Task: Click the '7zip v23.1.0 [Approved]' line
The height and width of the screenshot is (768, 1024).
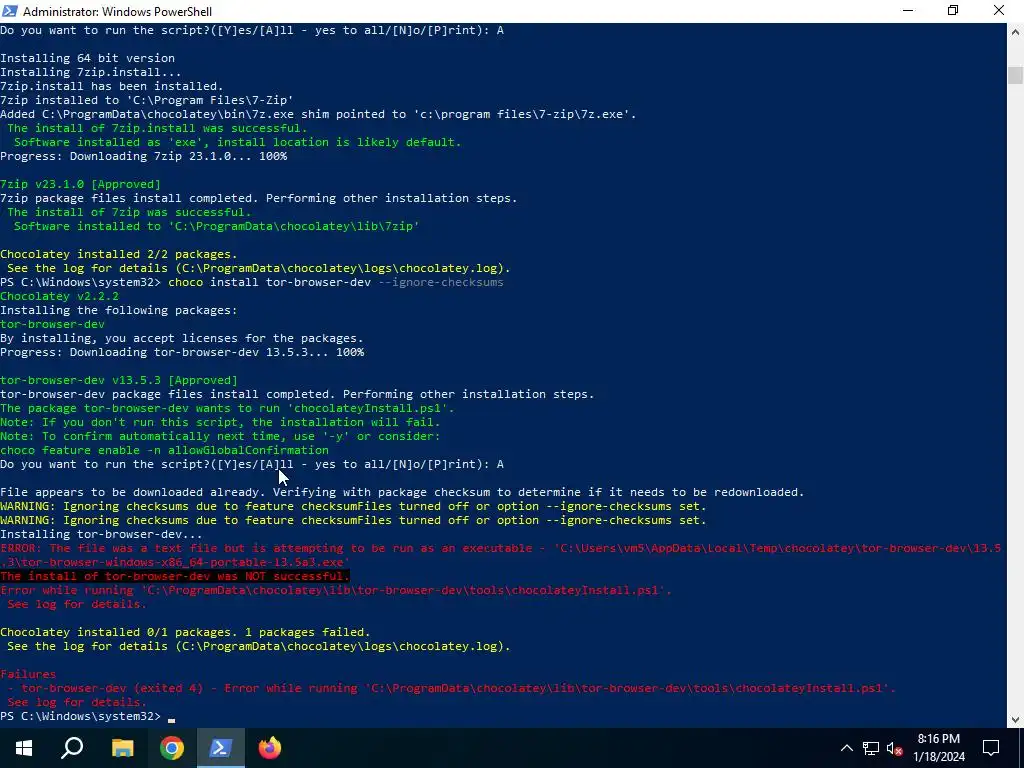Action: click(80, 184)
